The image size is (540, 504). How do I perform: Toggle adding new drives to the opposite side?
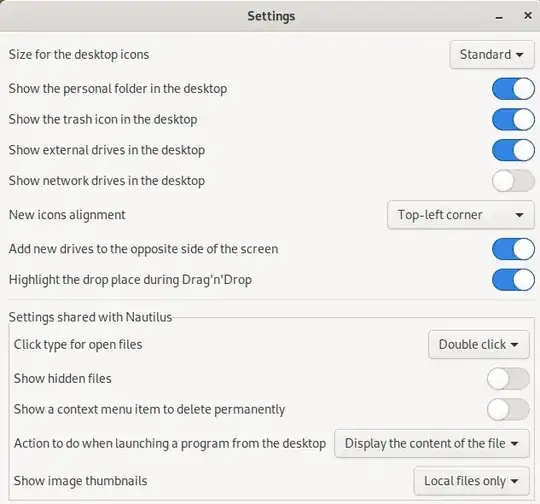point(513,249)
